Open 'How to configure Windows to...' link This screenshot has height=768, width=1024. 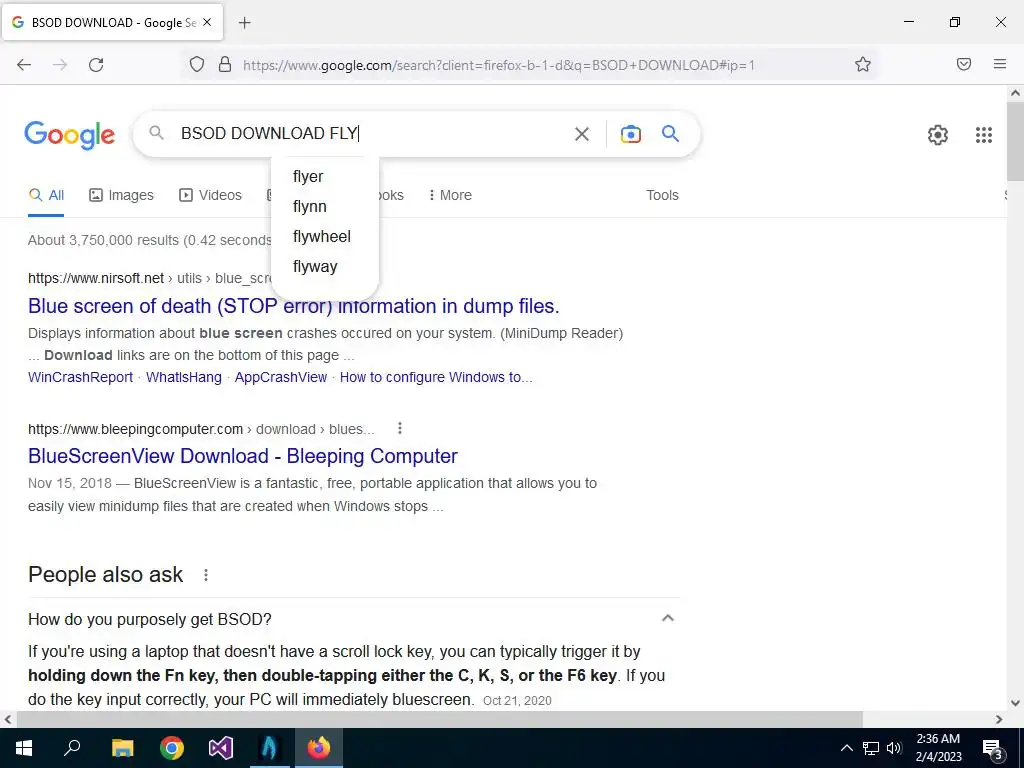pos(436,377)
